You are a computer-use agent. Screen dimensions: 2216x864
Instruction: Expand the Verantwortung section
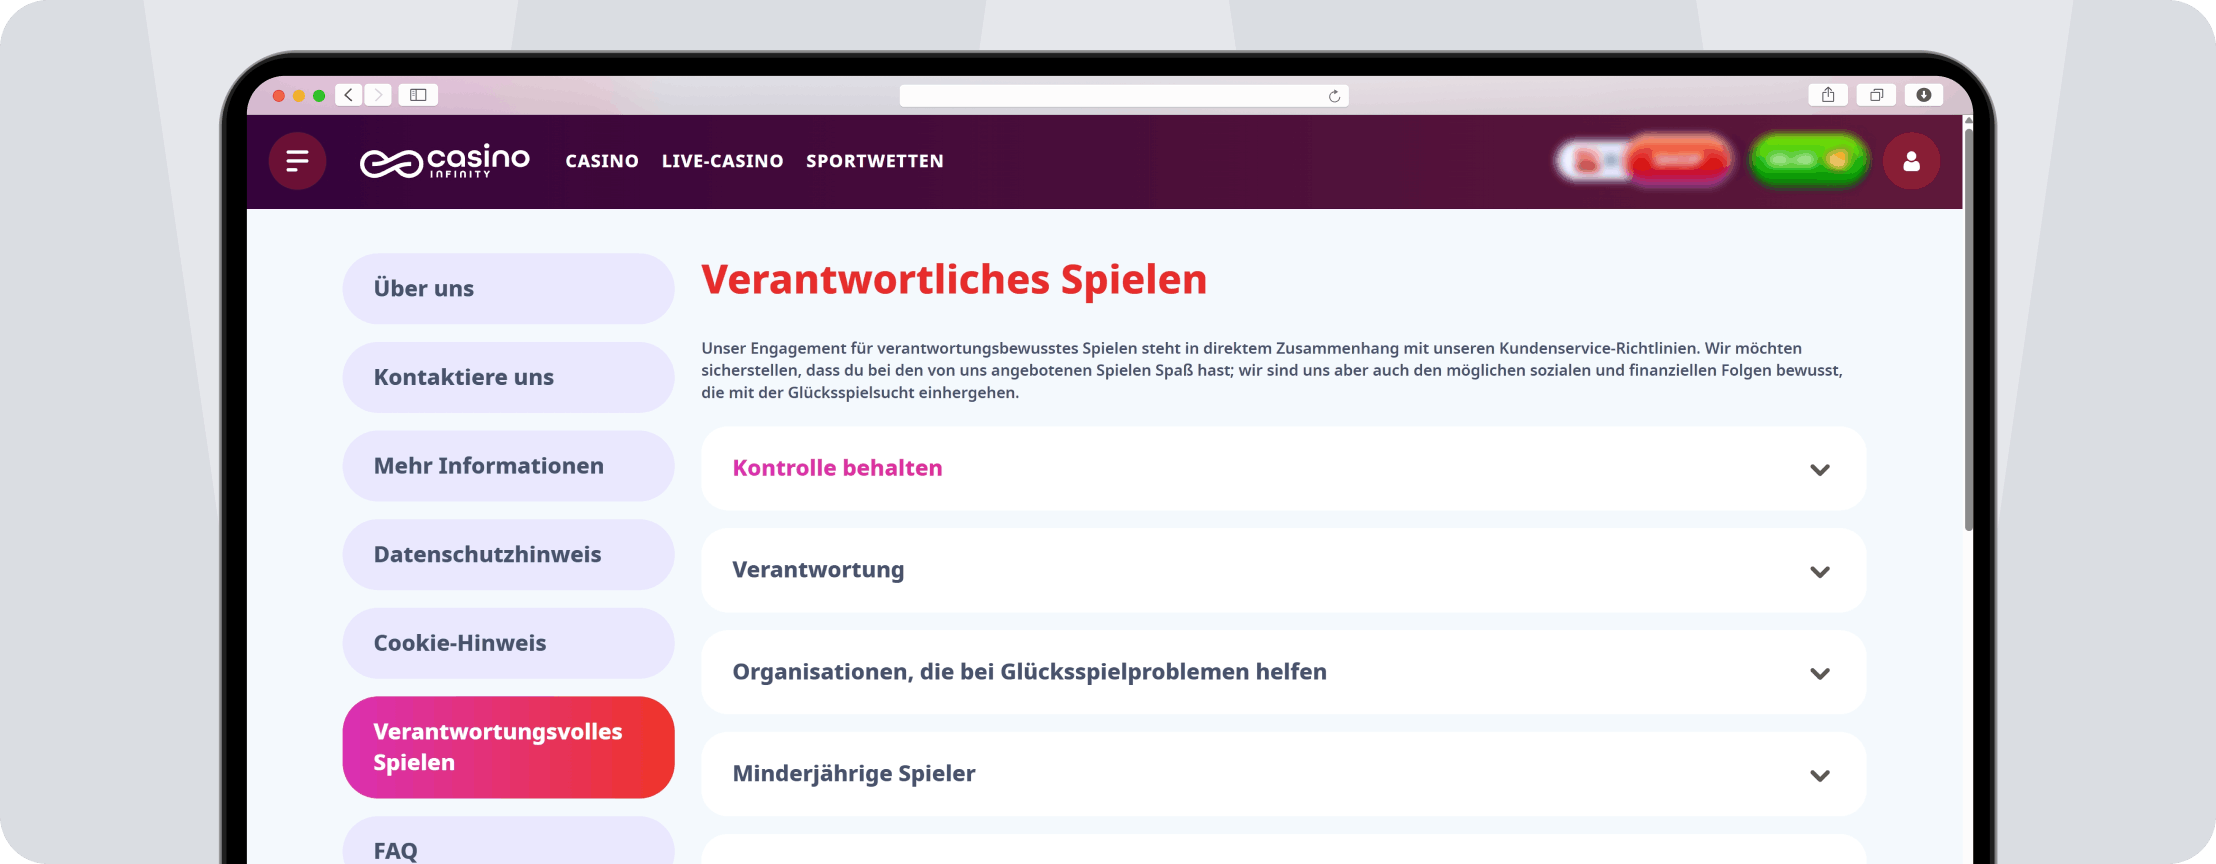pos(1283,571)
